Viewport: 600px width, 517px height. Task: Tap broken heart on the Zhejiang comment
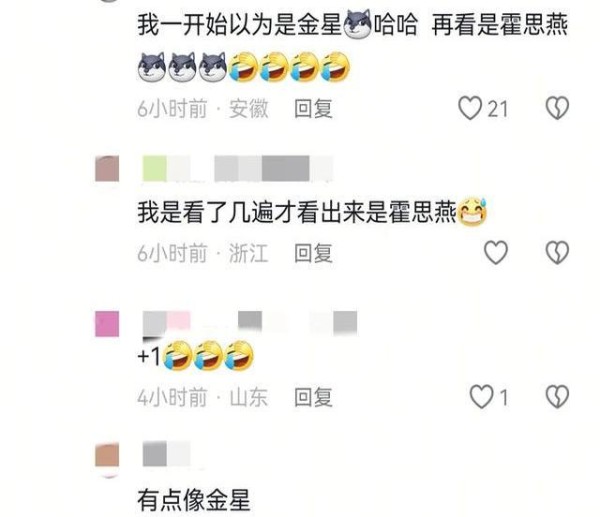tap(557, 253)
